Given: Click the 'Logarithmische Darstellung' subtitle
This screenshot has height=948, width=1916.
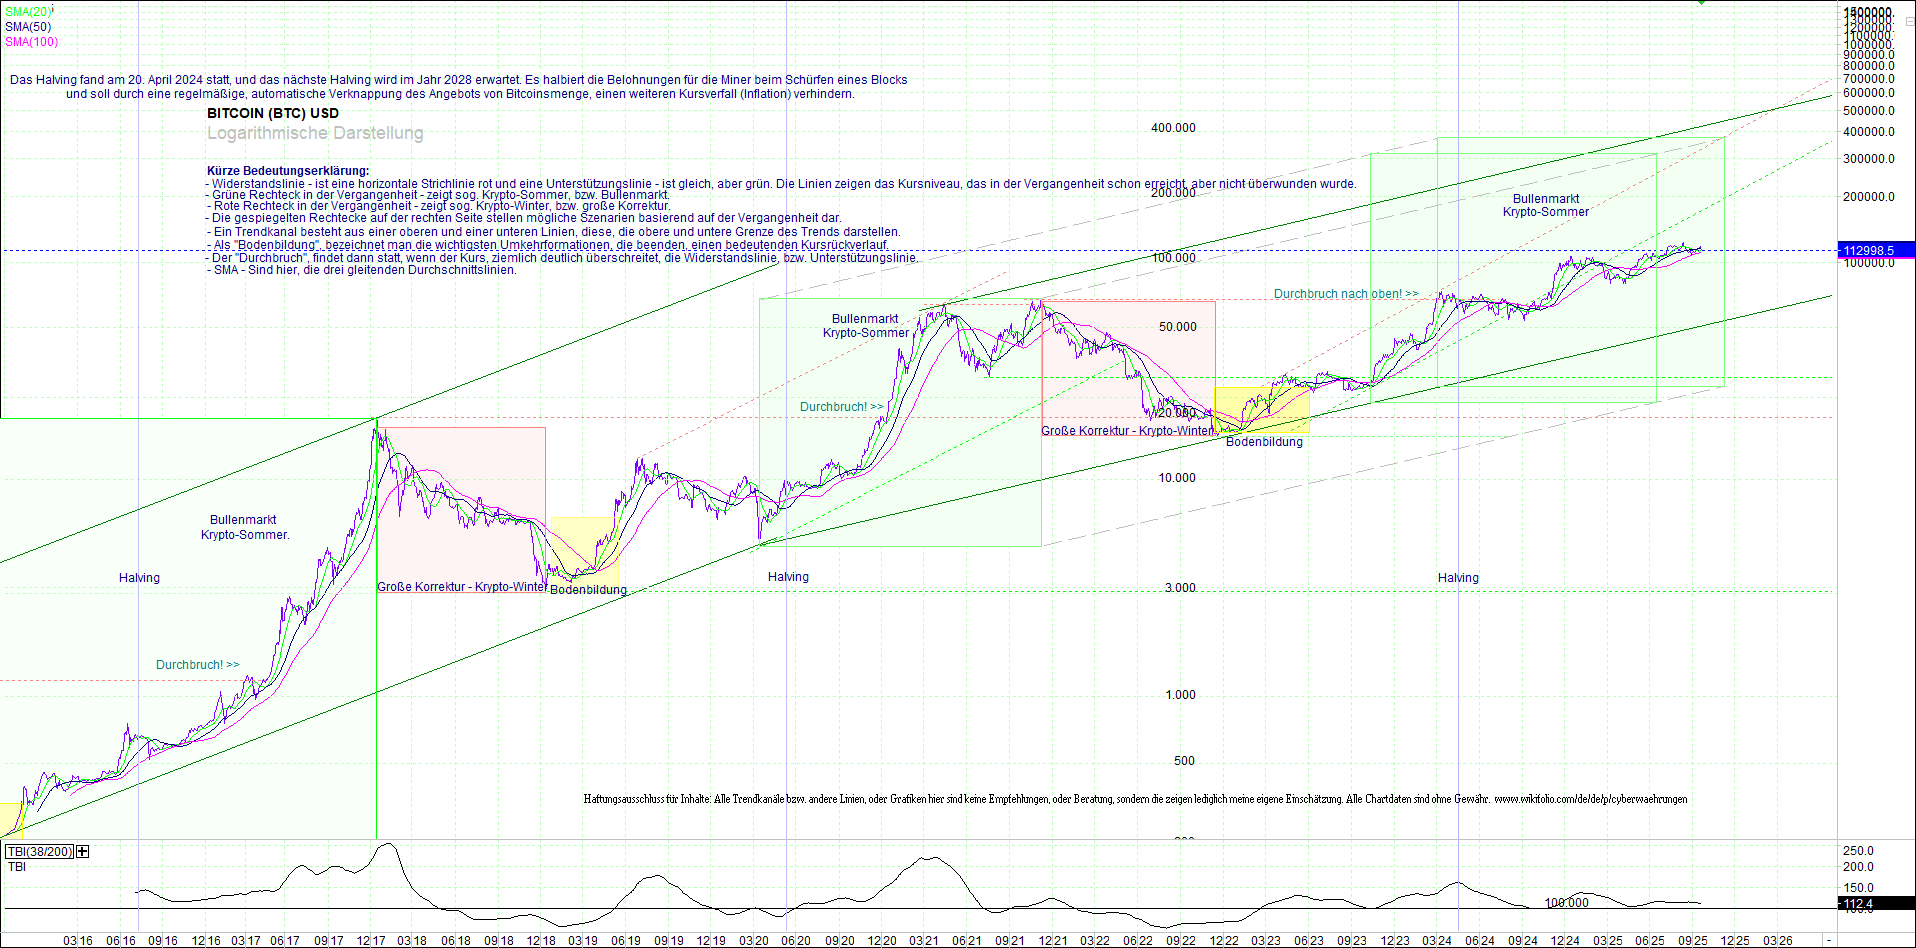Looking at the screenshot, I should (314, 132).
